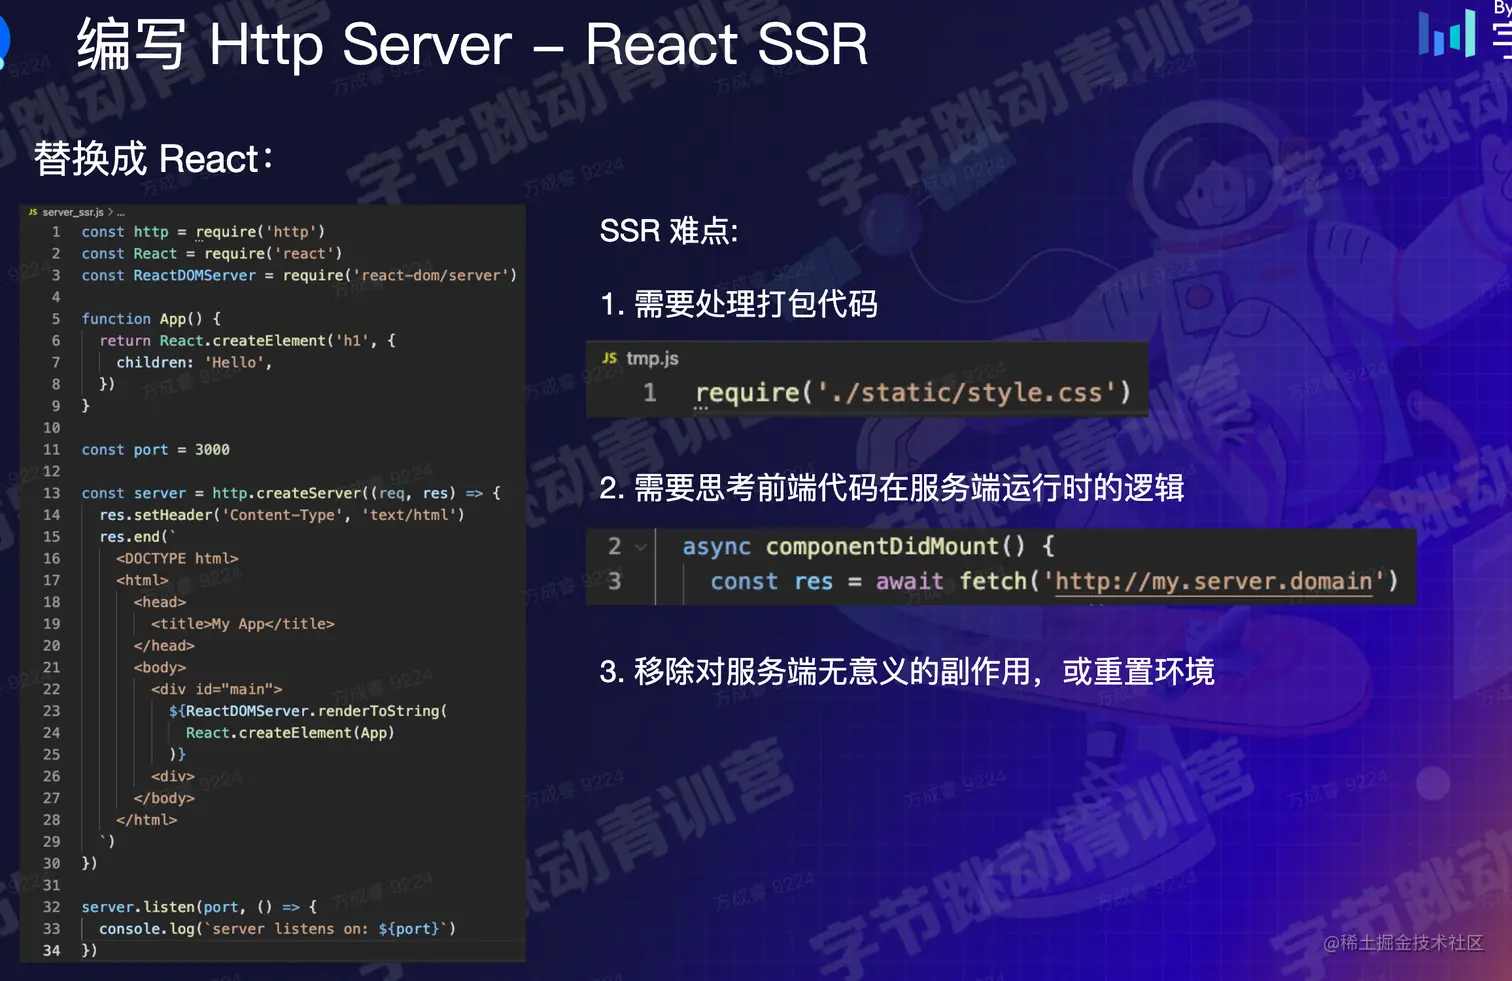The width and height of the screenshot is (1512, 981).
Task: Click the JS file icon beside server_ssr.js
Action: coord(33,212)
